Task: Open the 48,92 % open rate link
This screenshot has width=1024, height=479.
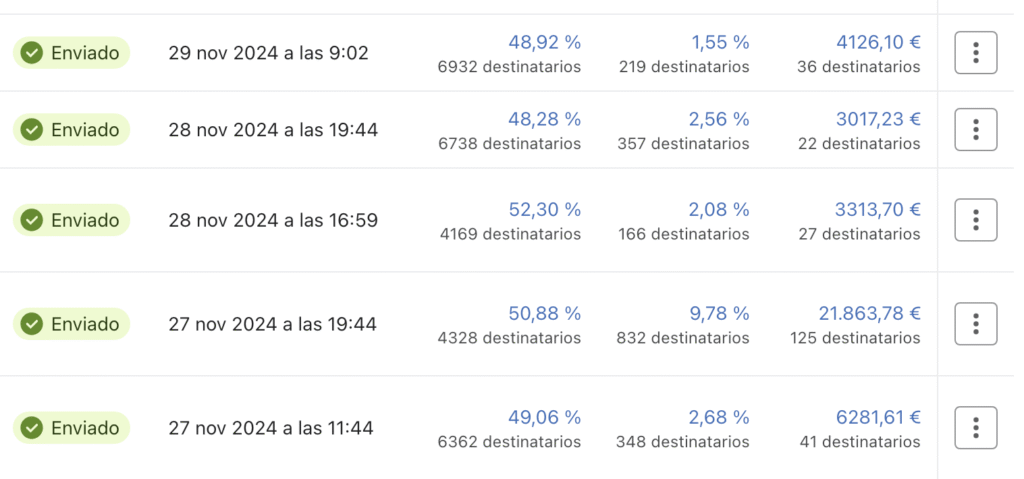Action: click(544, 42)
